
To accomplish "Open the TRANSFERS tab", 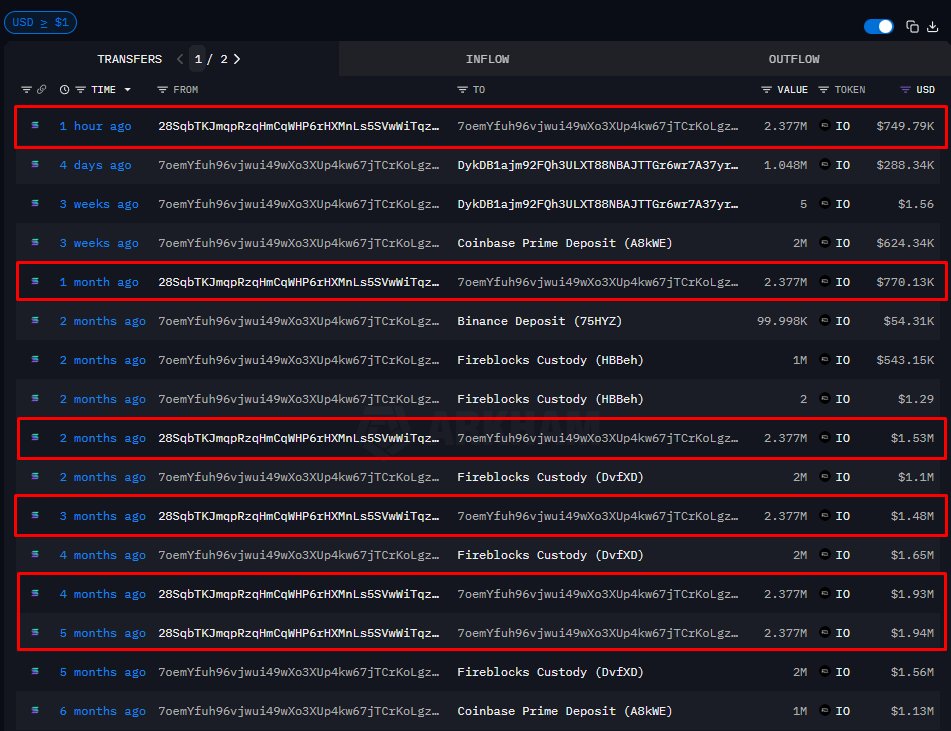I will (129, 59).
